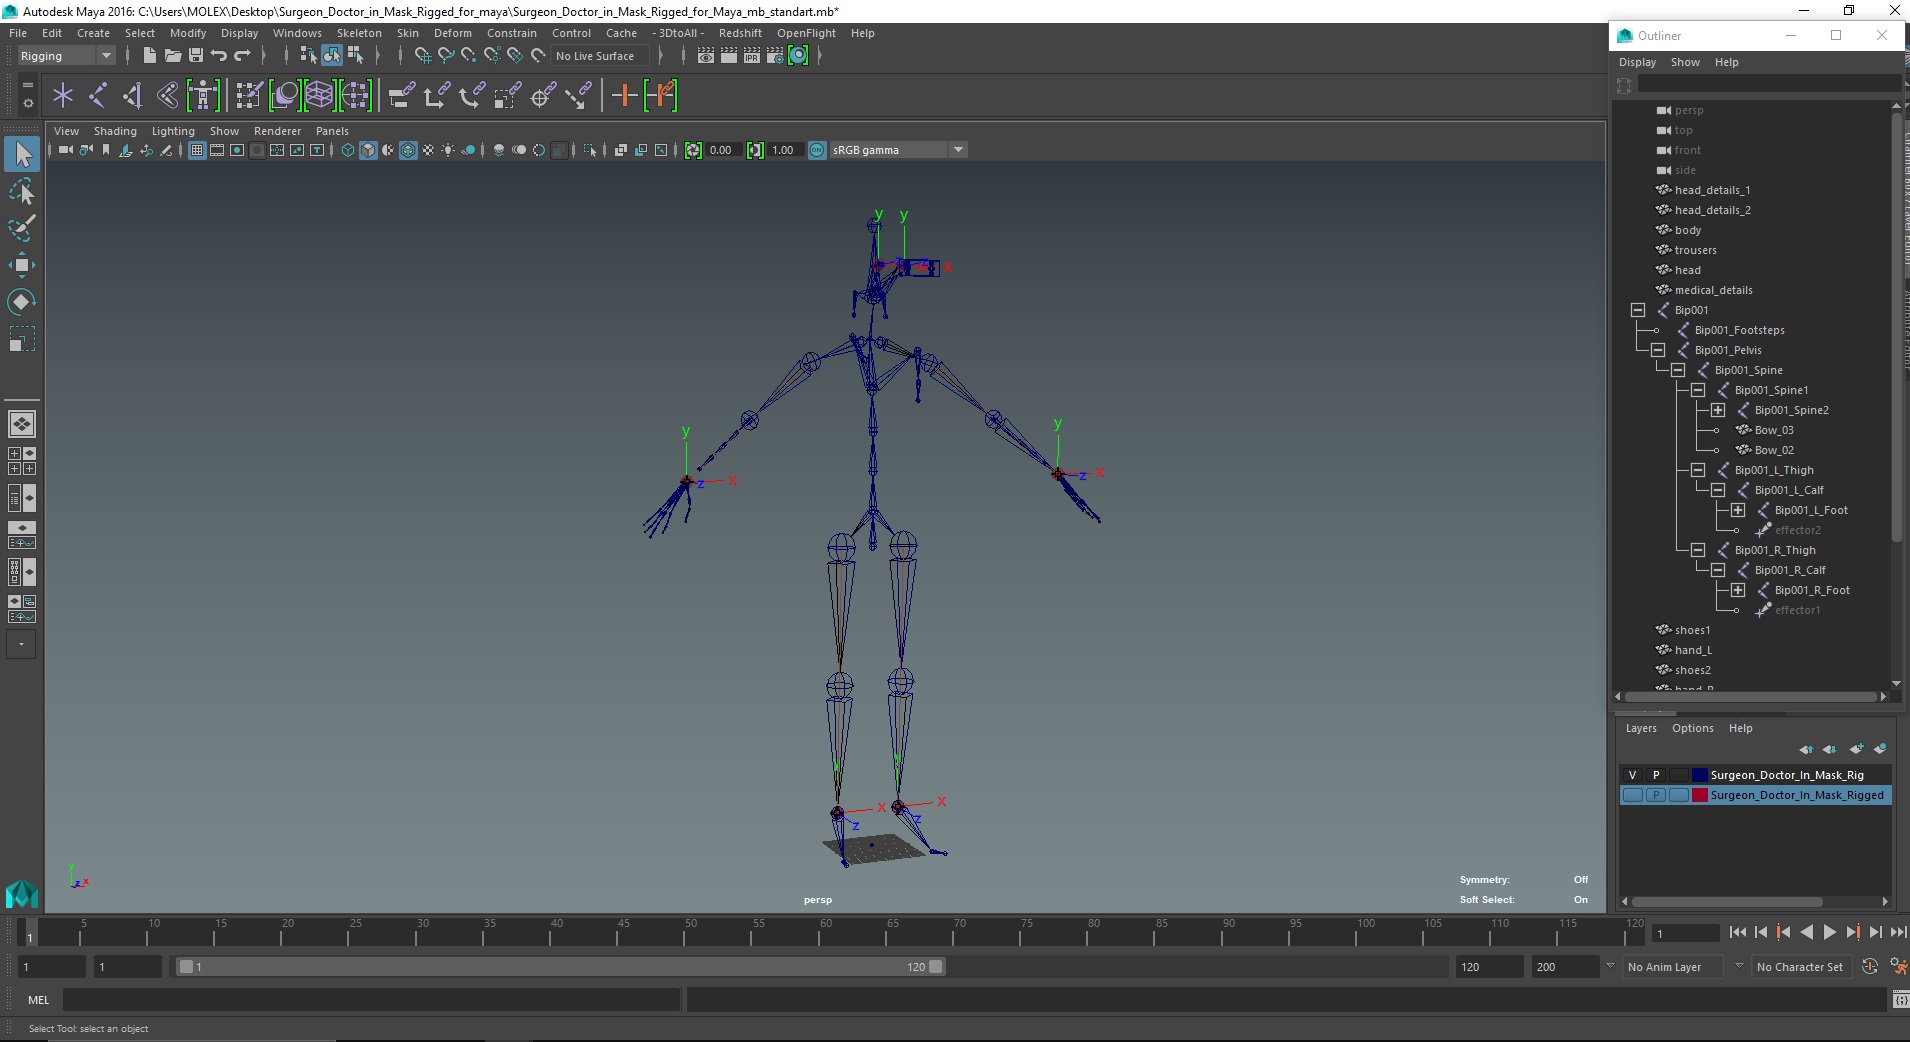Click play forwards on the timeline
Screen dimensions: 1910x1042
pos(1829,932)
